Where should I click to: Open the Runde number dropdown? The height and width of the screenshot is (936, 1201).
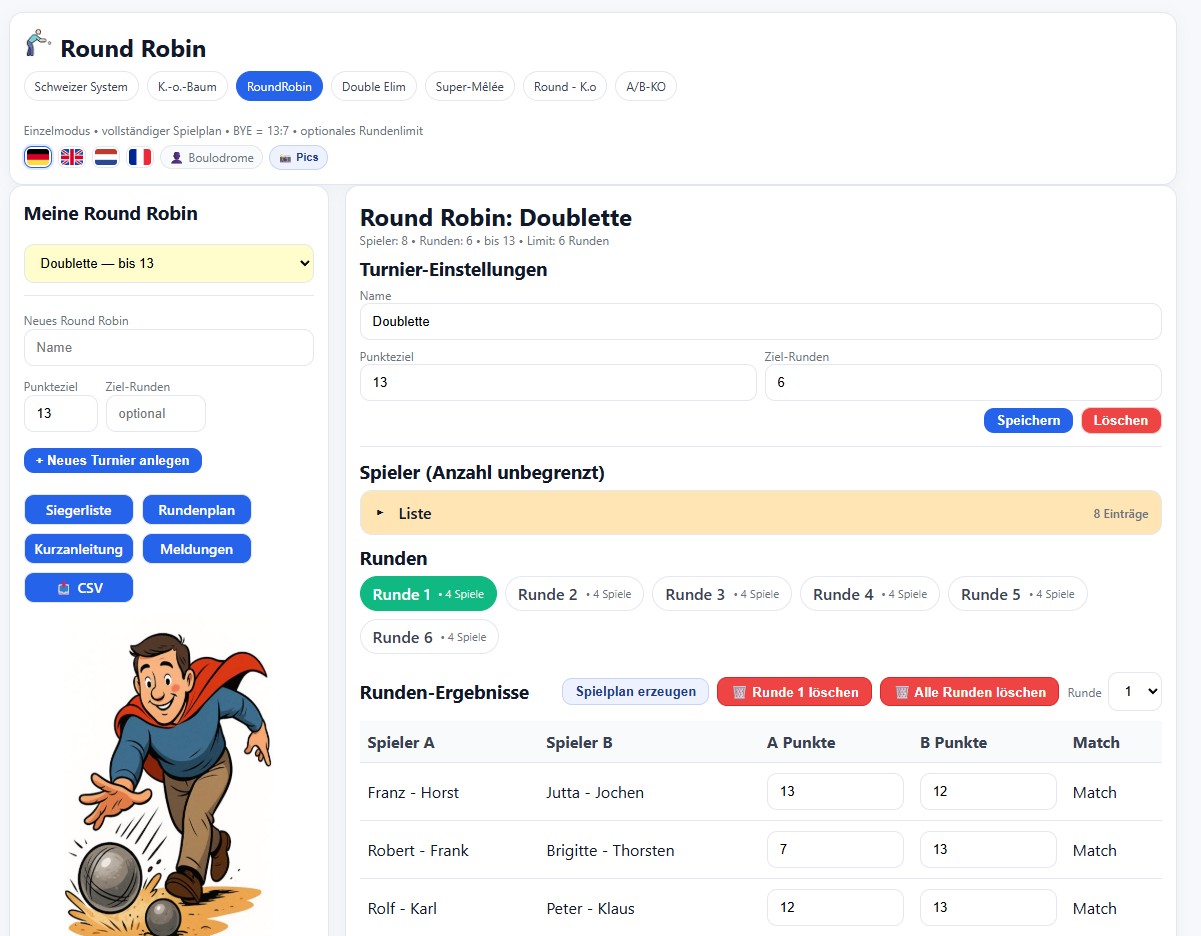pyautogui.click(x=1134, y=692)
